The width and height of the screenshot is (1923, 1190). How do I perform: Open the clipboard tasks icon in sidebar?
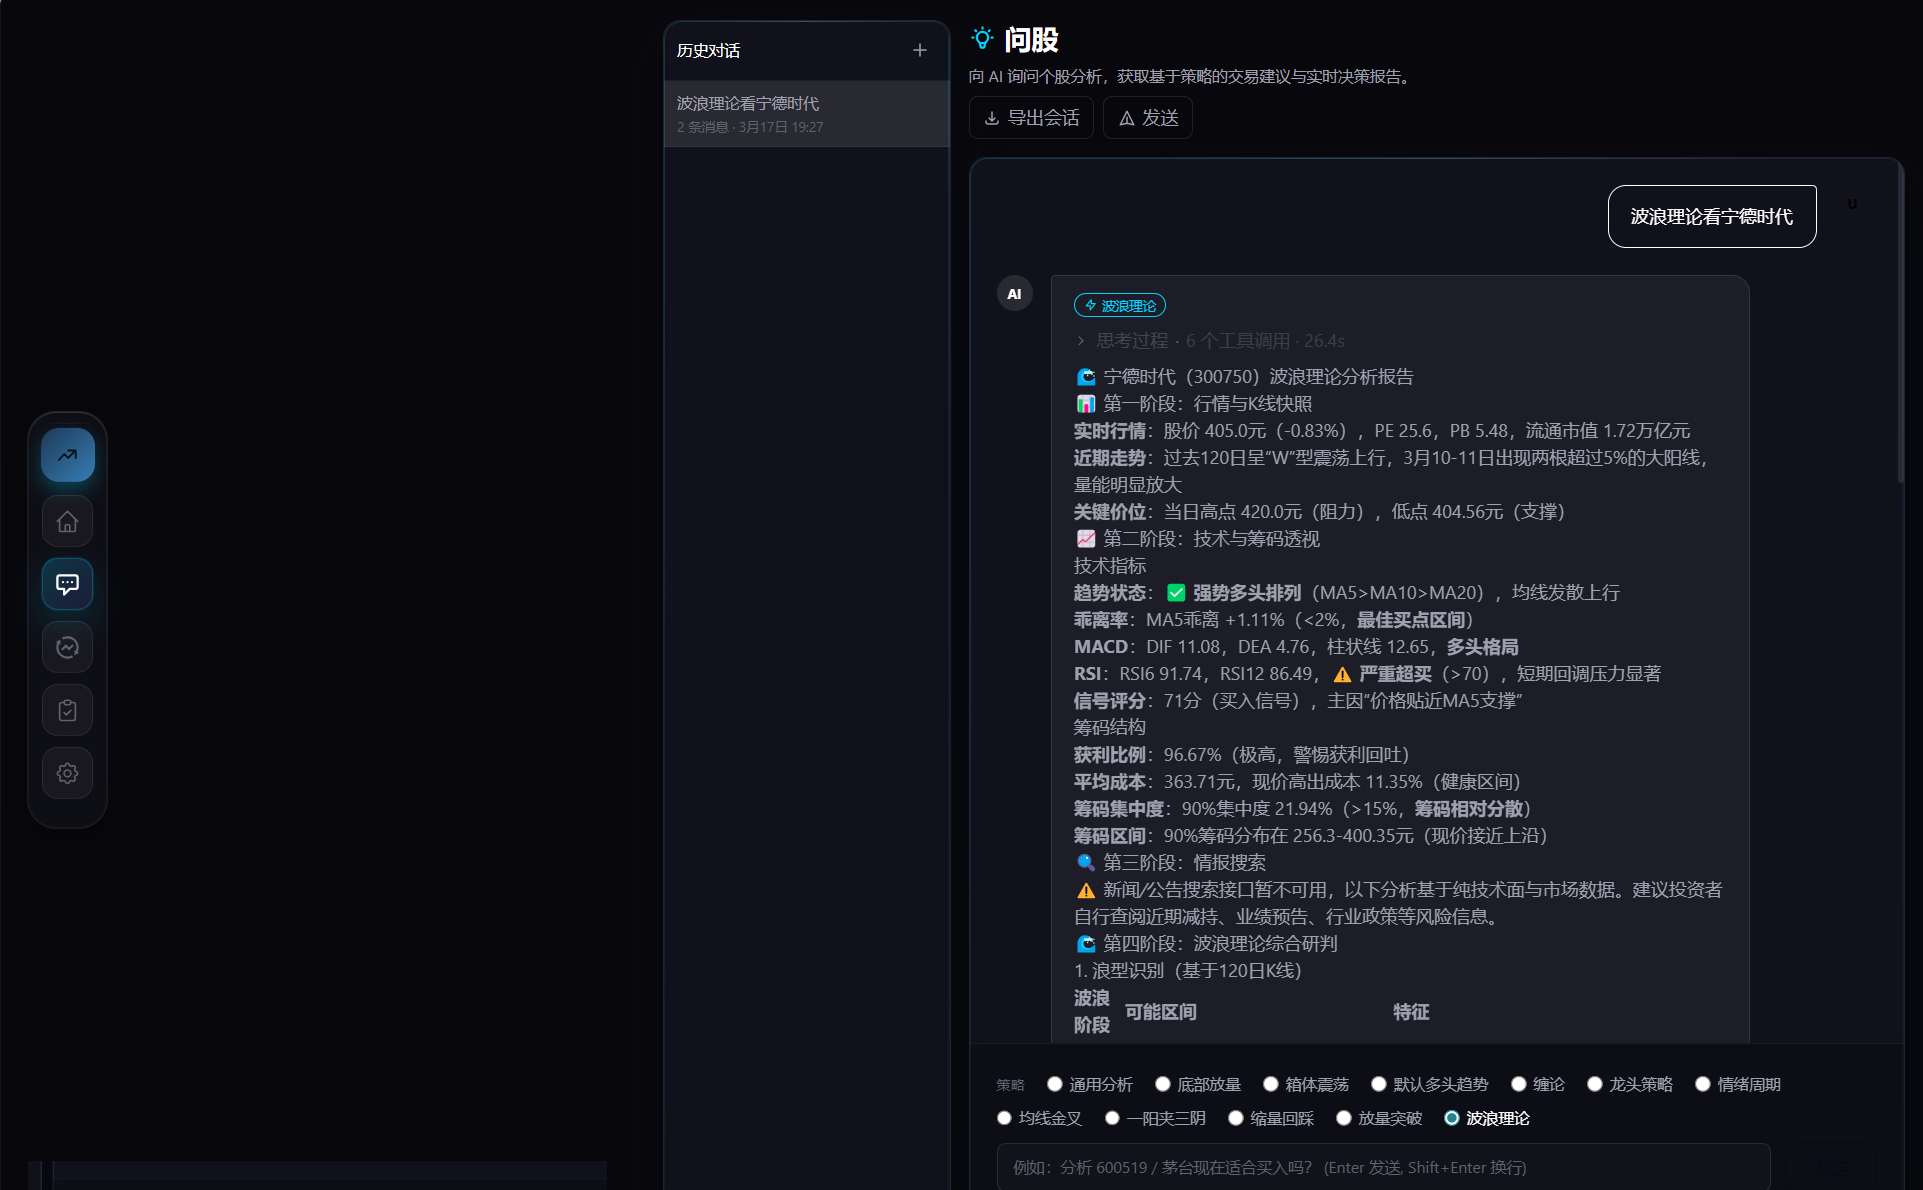pos(67,710)
